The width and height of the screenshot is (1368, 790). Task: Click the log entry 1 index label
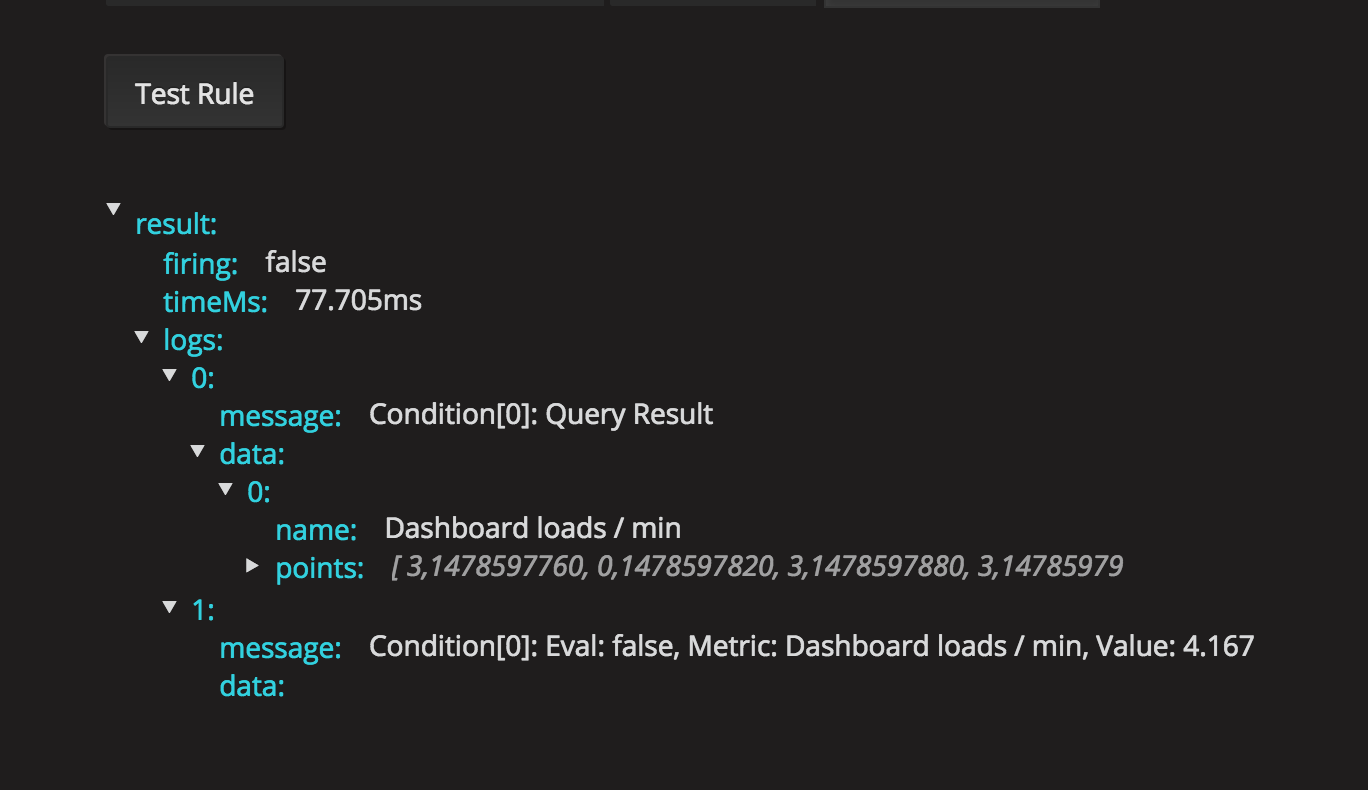[203, 609]
